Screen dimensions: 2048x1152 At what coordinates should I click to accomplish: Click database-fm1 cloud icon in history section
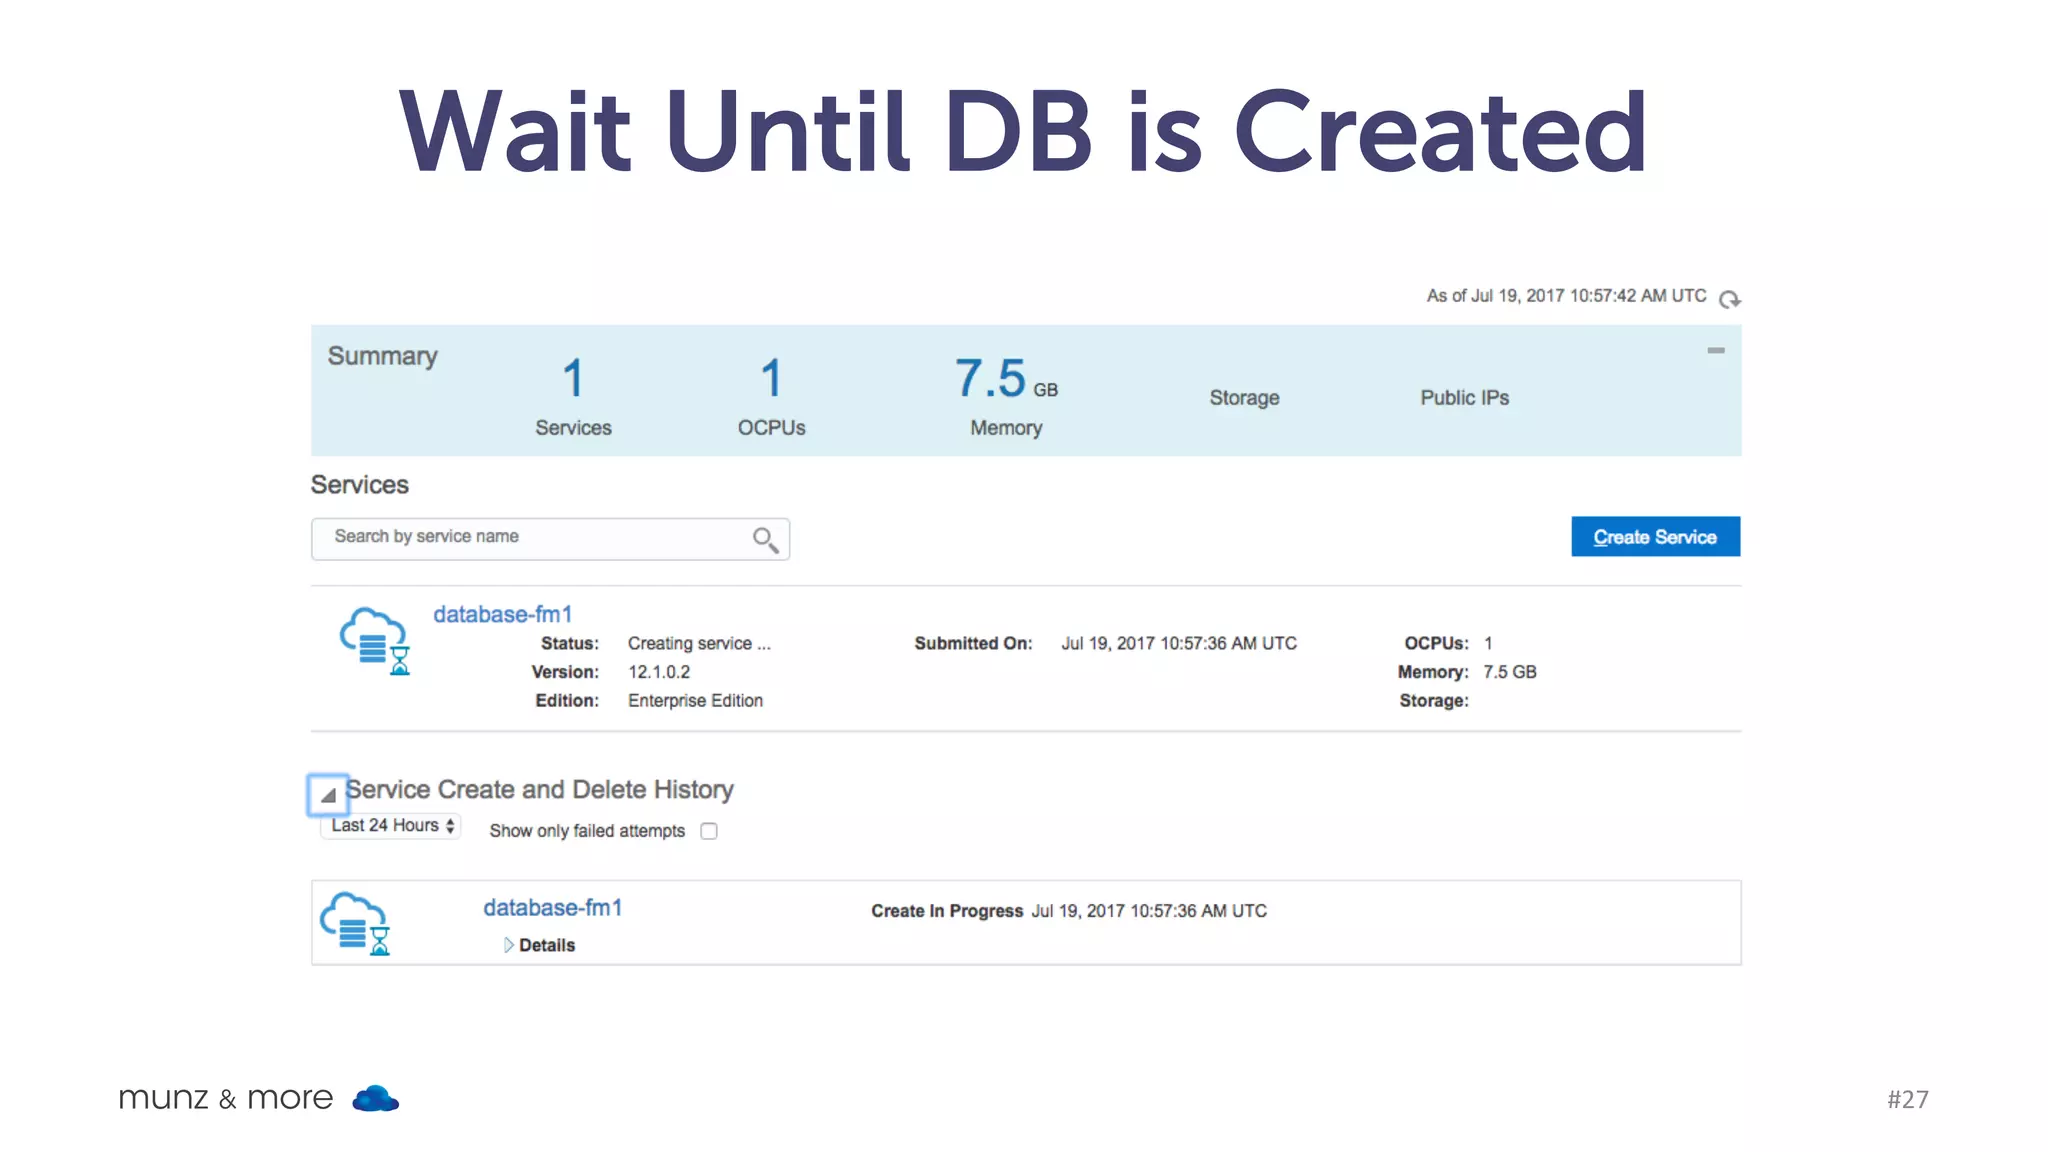[x=355, y=923]
